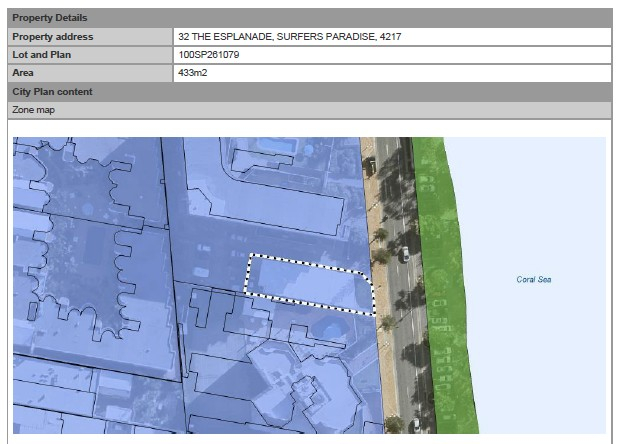The height and width of the screenshot is (444, 619).
Task: Click the 100SP261079 lot plan value
Action: click(208, 55)
